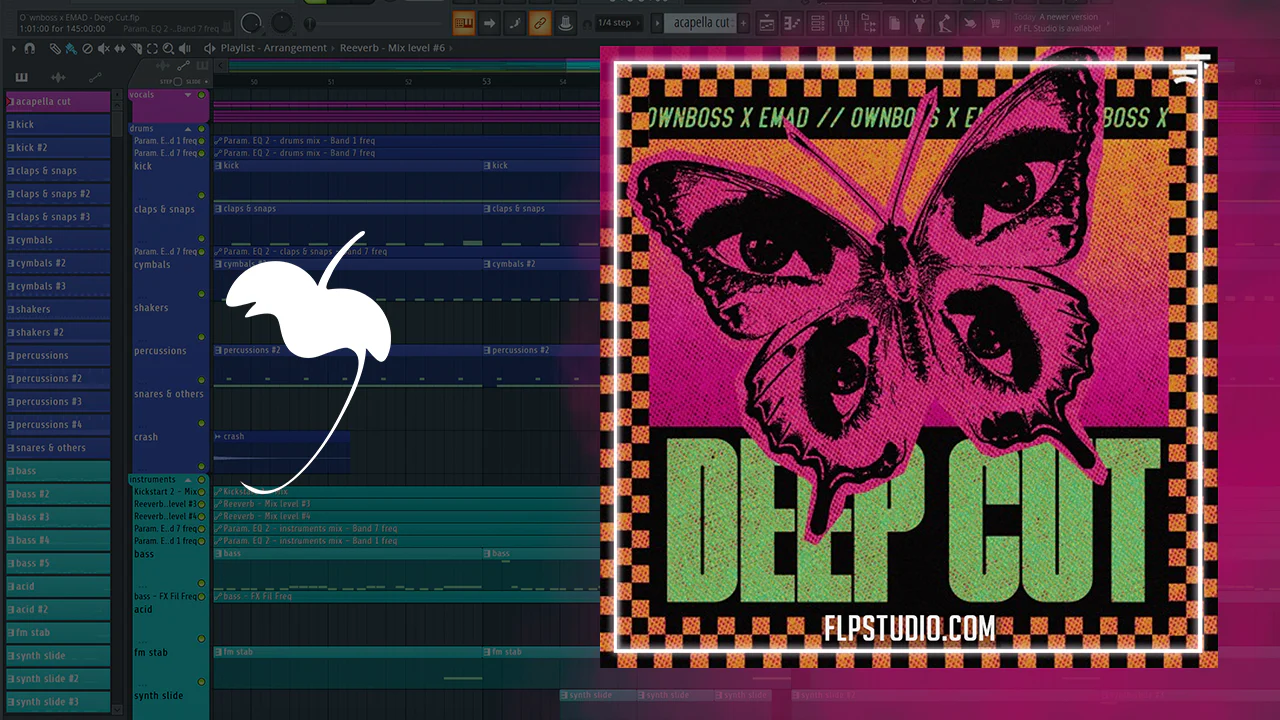Select the synth slide #2 pattern
This screenshot has height=720, width=1280.
pyautogui.click(x=58, y=679)
